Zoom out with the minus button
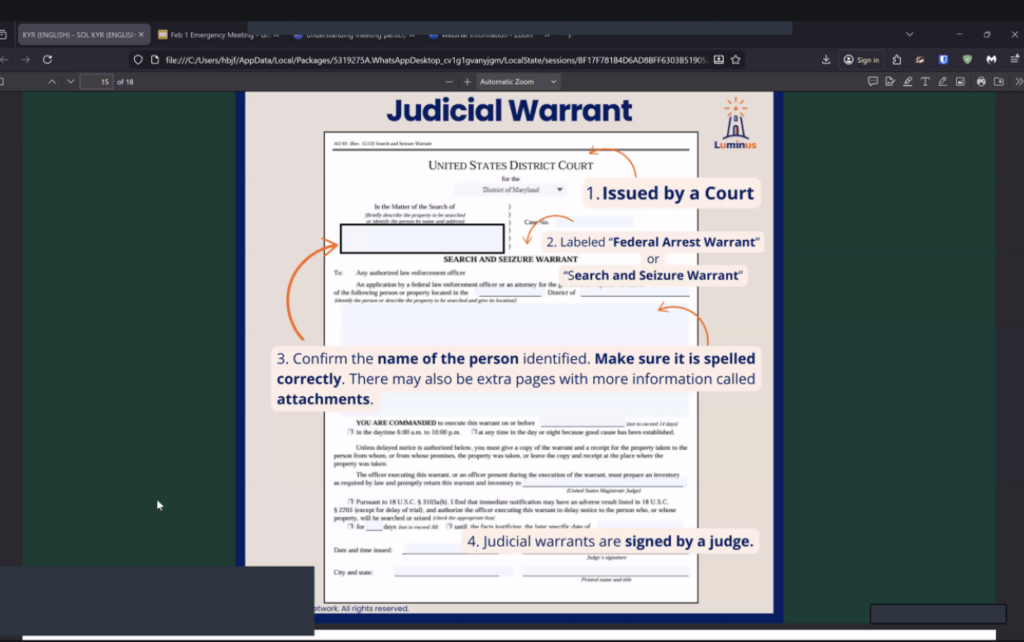The height and width of the screenshot is (642, 1024). (x=450, y=81)
